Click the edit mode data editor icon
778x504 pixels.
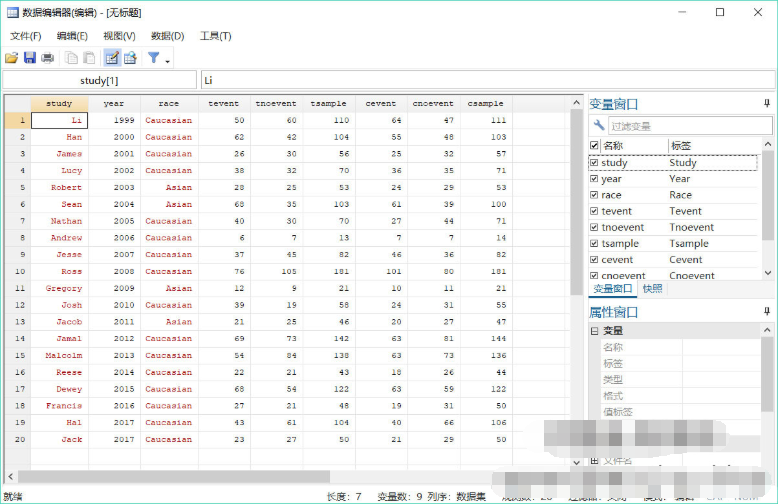pos(112,58)
